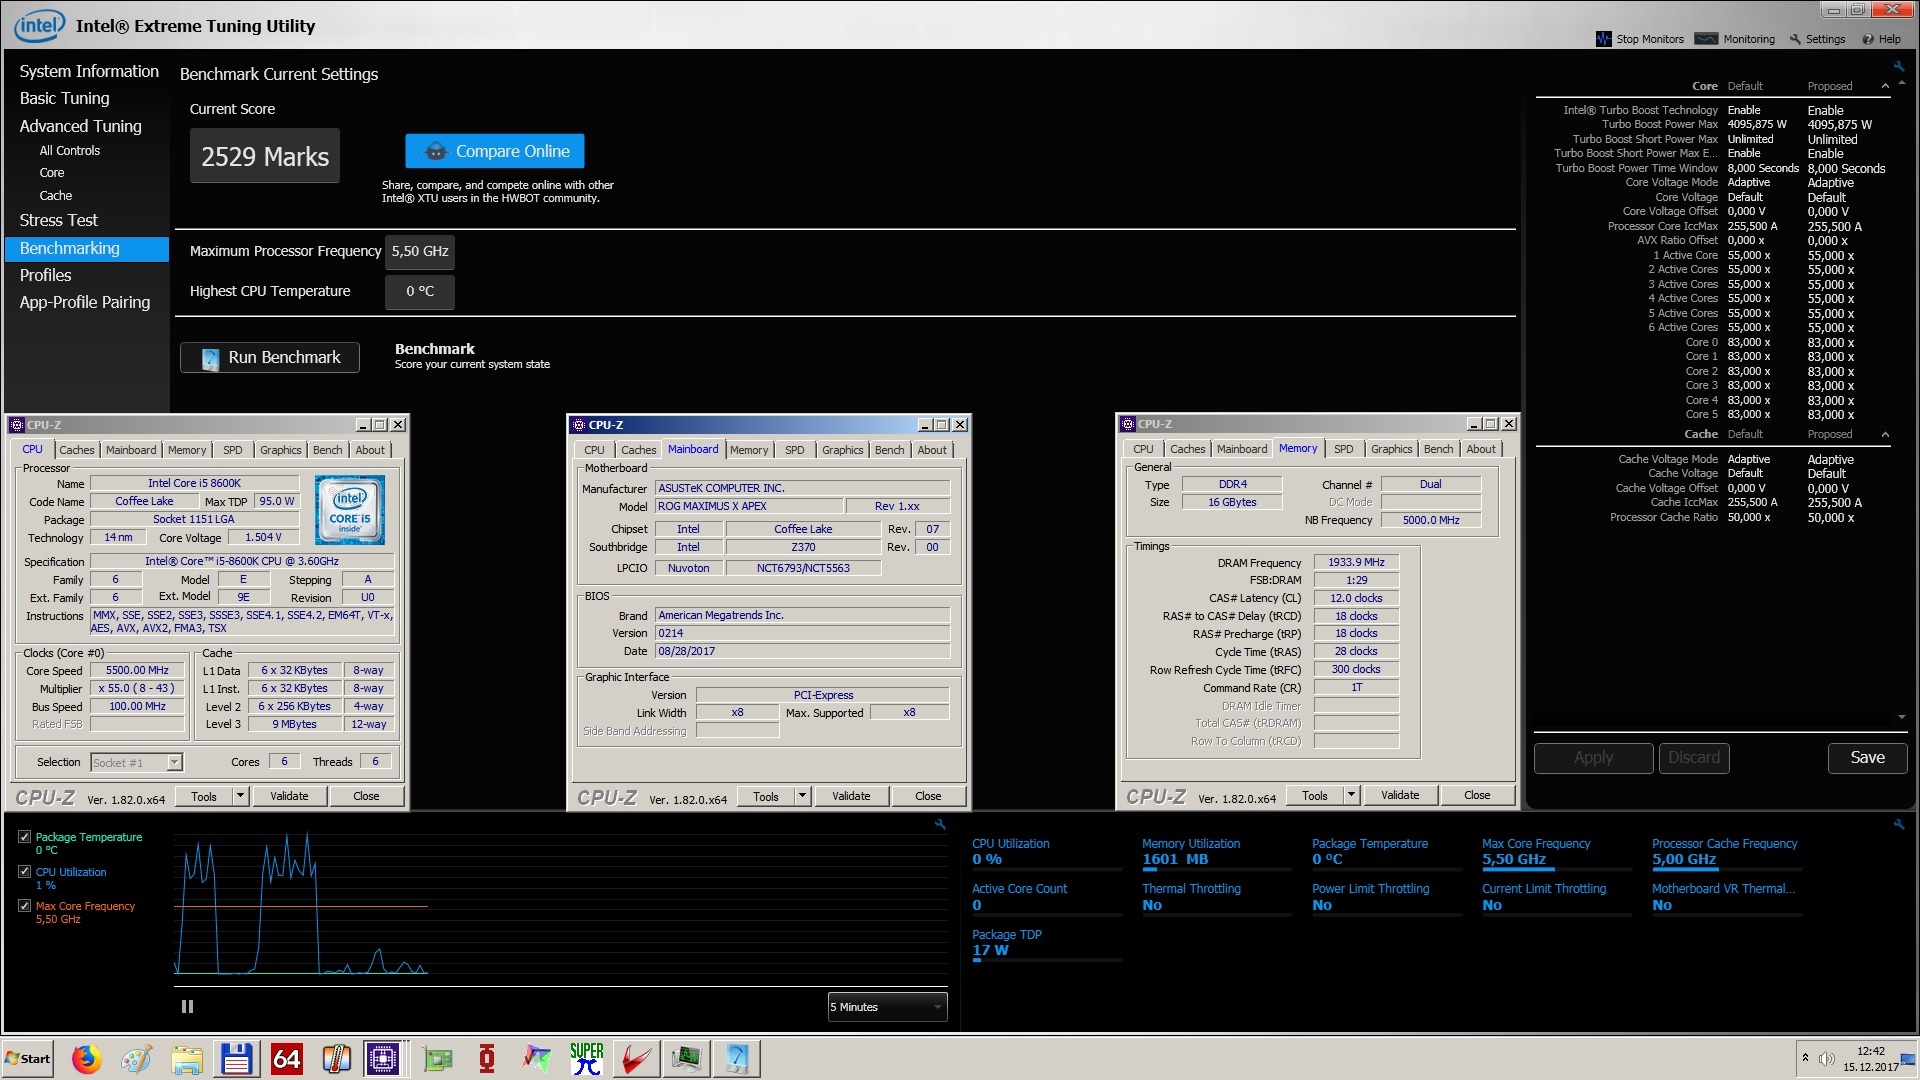This screenshot has height=1080, width=1920.
Task: Open the thermometer Core Temp taskbar icon
Action: coord(336,1058)
